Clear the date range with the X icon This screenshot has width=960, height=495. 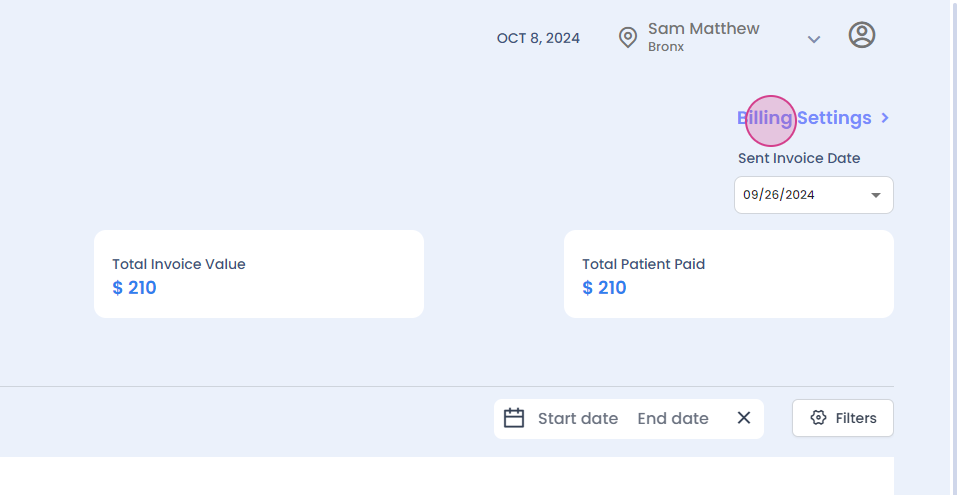(x=743, y=418)
